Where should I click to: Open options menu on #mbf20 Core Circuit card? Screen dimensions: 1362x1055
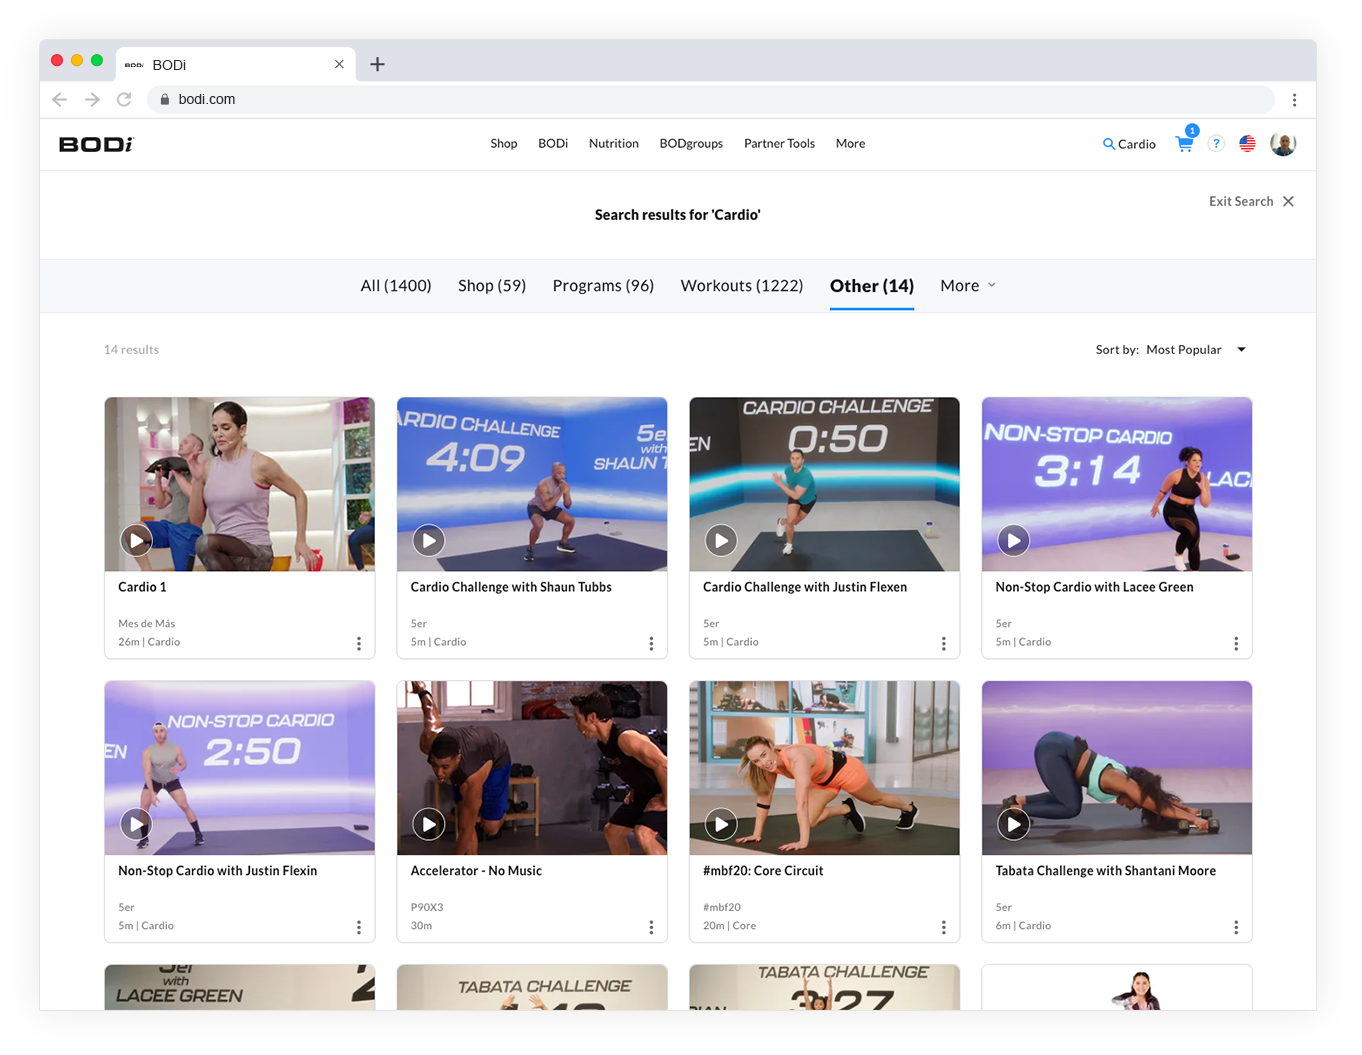(x=944, y=928)
